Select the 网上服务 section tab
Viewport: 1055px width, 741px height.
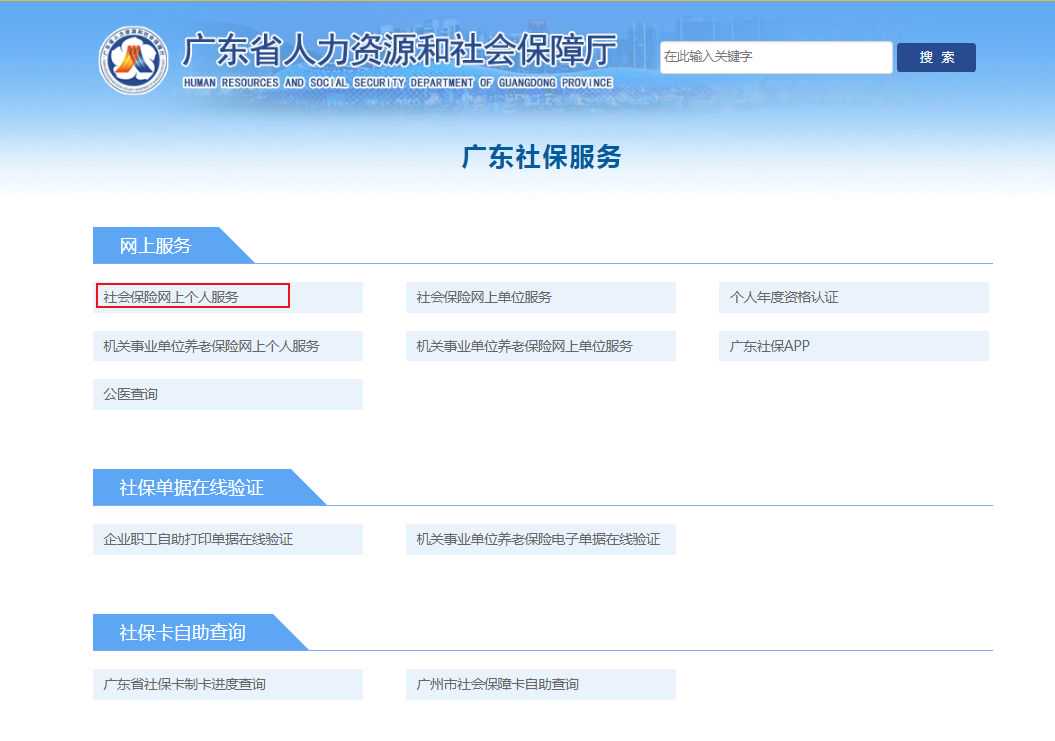point(156,246)
